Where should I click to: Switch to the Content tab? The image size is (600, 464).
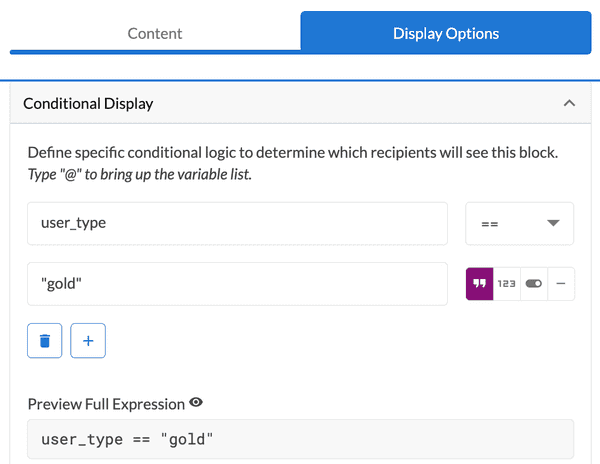[155, 33]
